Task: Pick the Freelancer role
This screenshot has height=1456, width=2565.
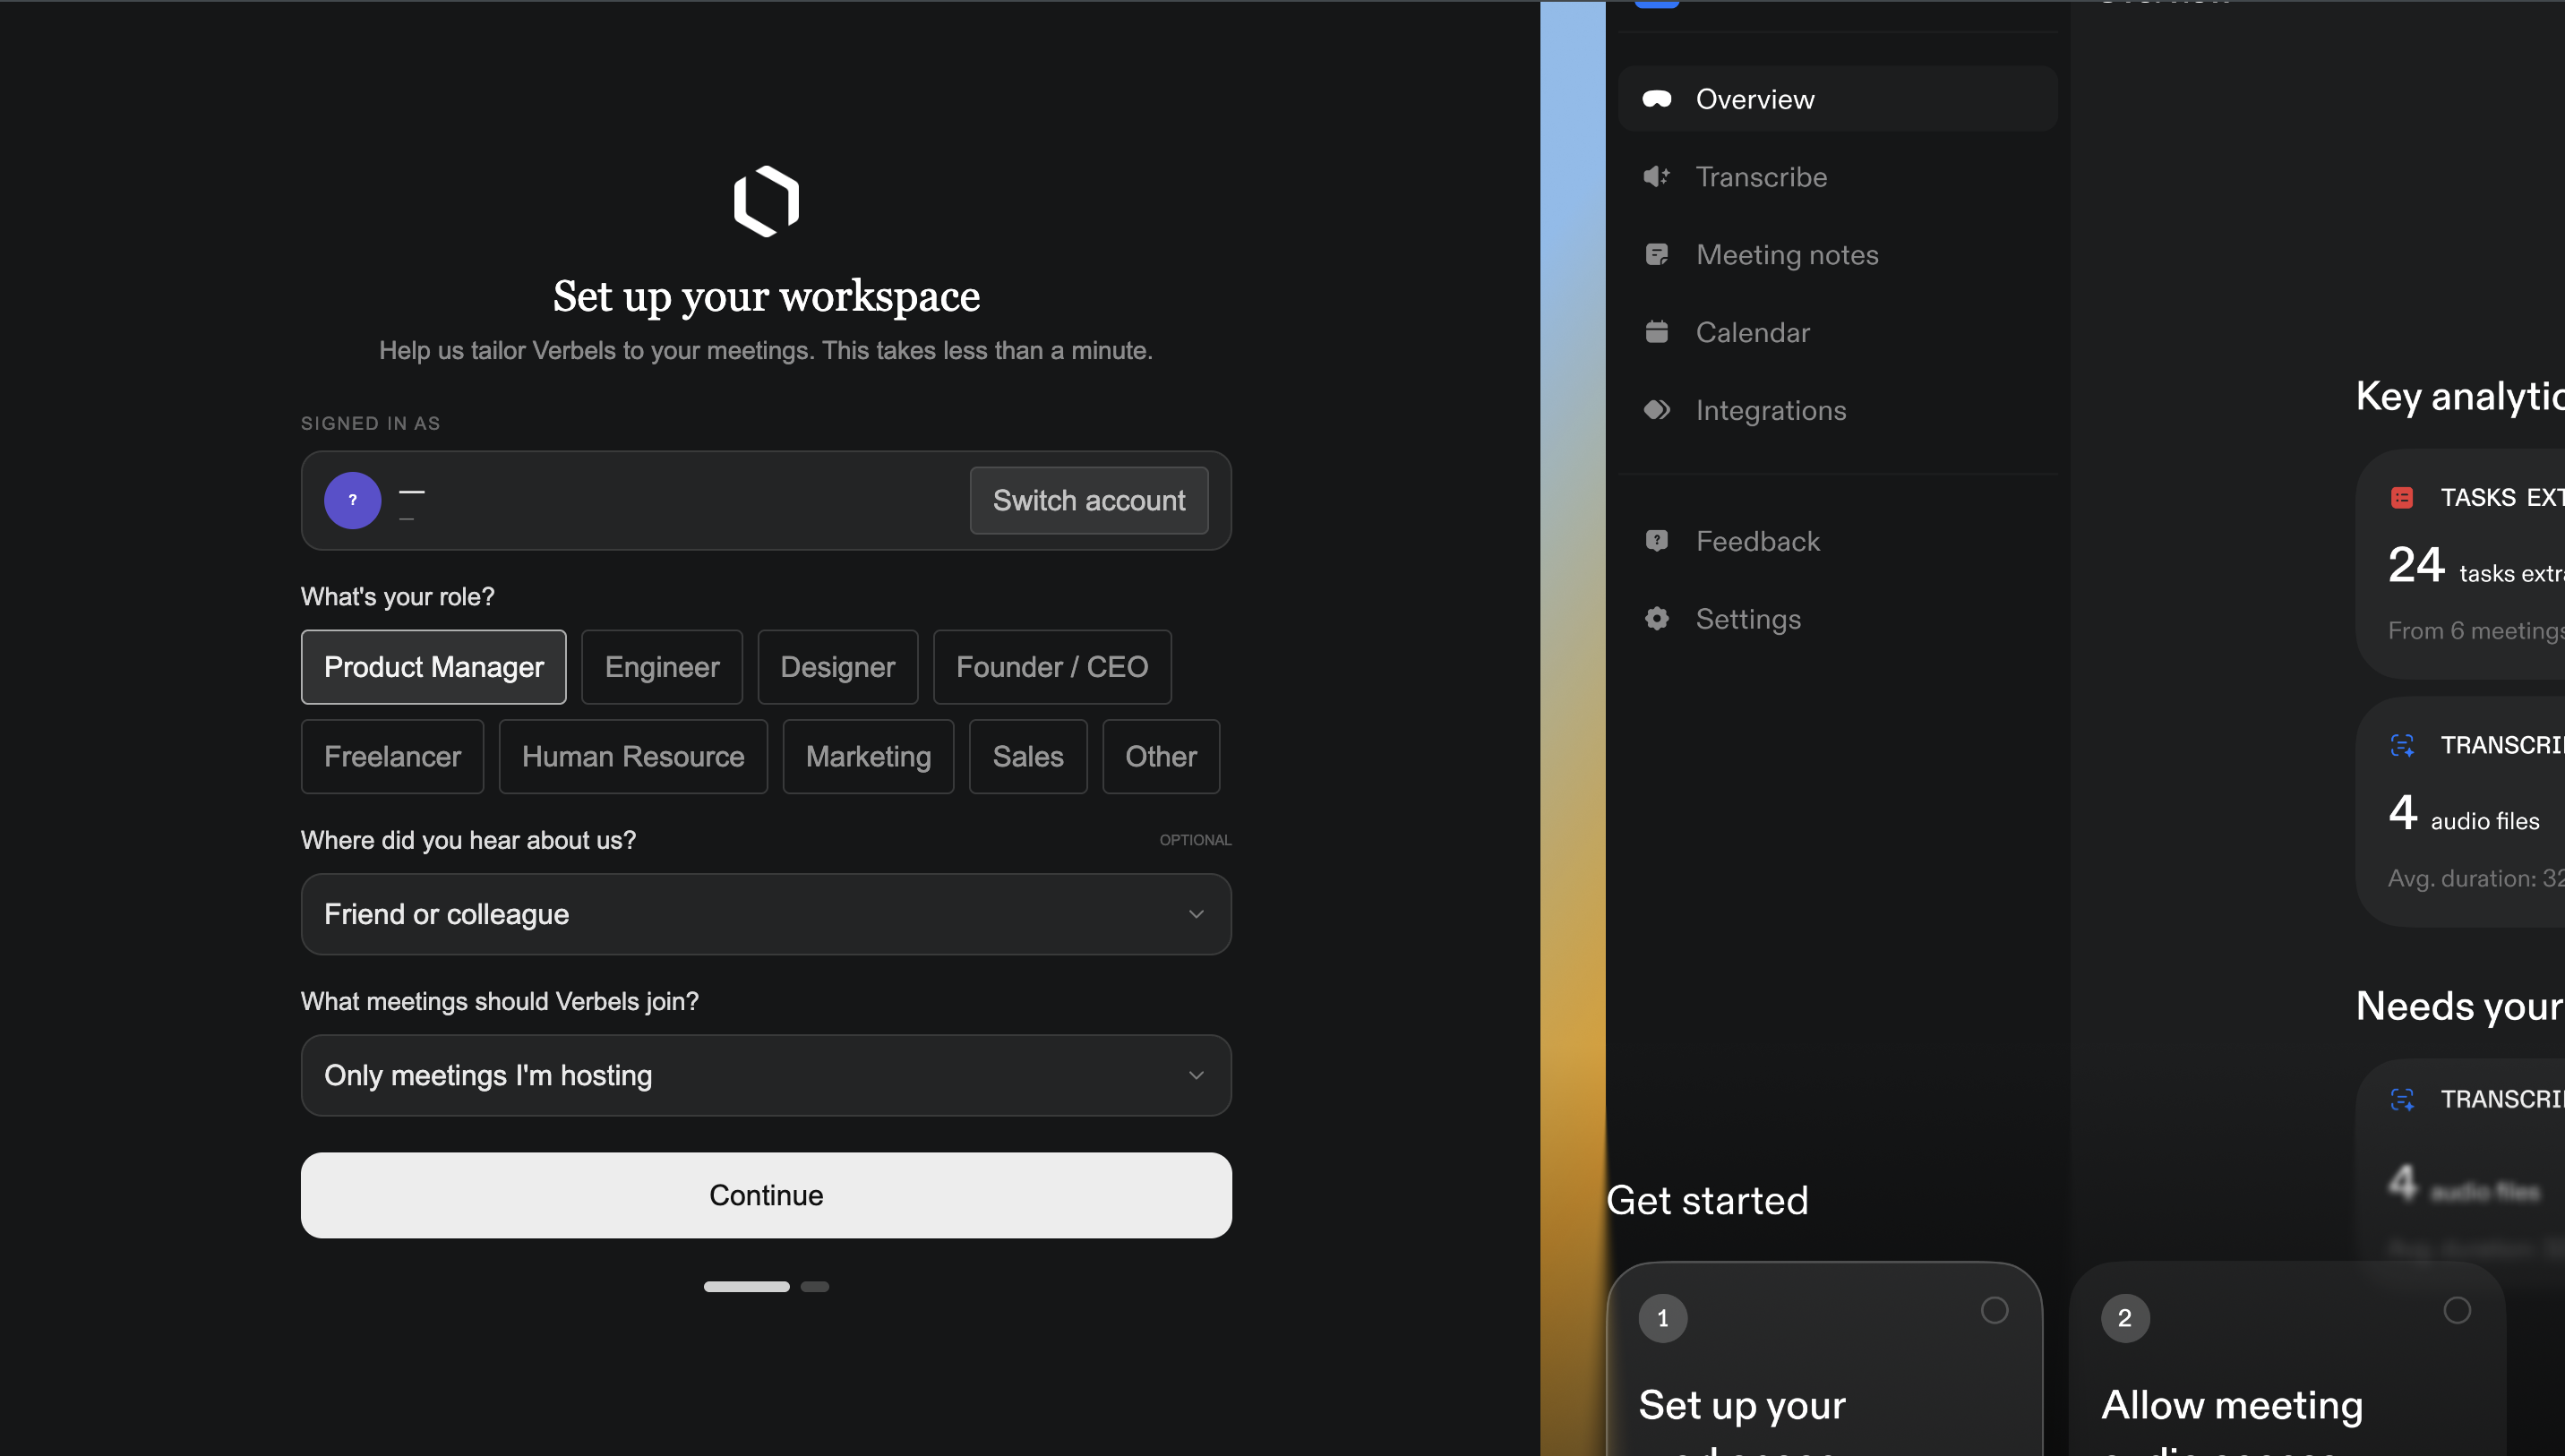Action: pyautogui.click(x=392, y=757)
